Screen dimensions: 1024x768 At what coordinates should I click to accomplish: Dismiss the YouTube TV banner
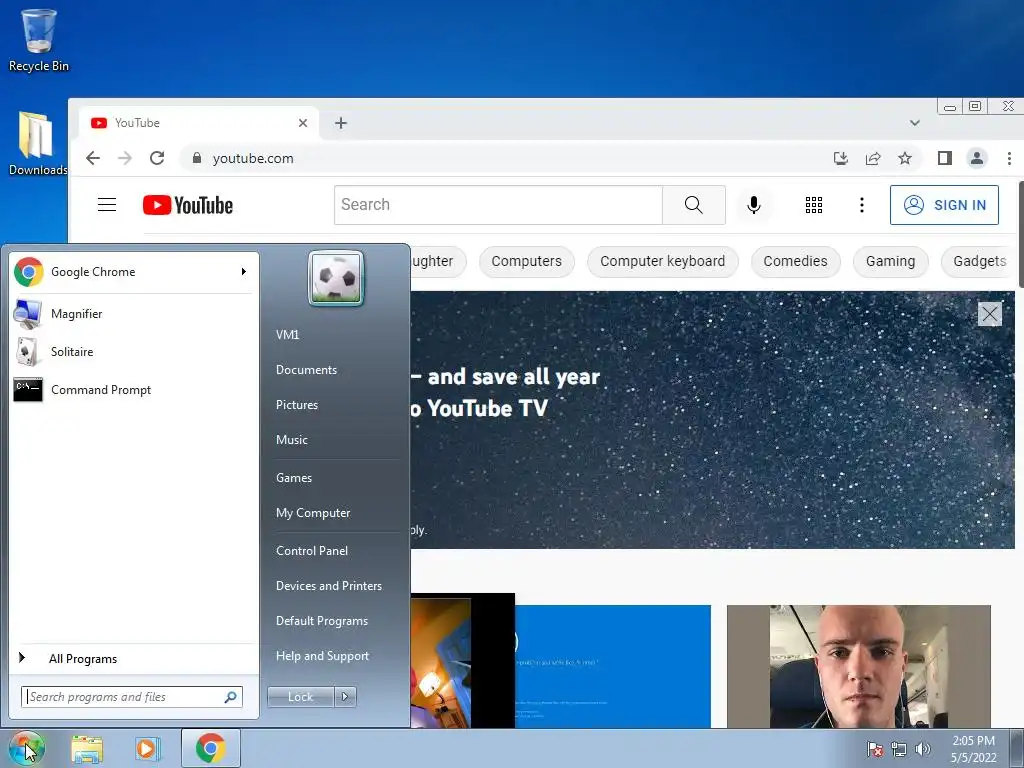pyautogui.click(x=989, y=314)
